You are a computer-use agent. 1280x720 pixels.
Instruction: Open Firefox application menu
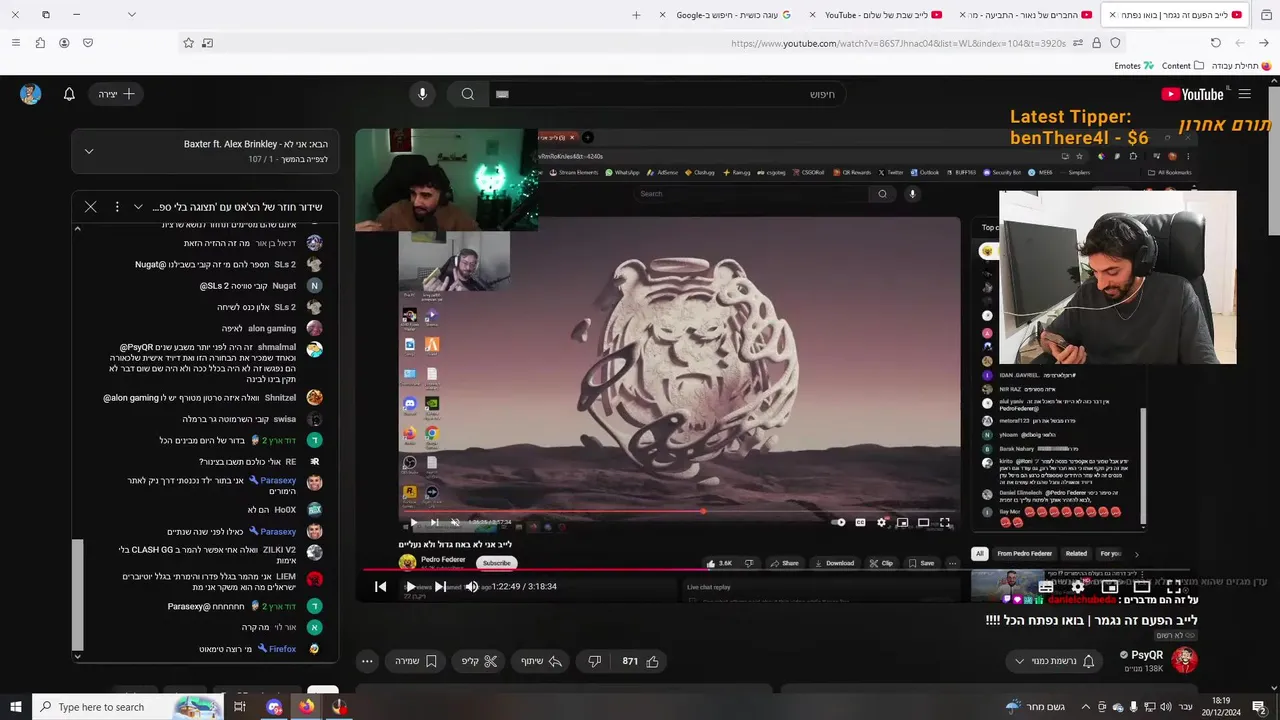[15, 43]
